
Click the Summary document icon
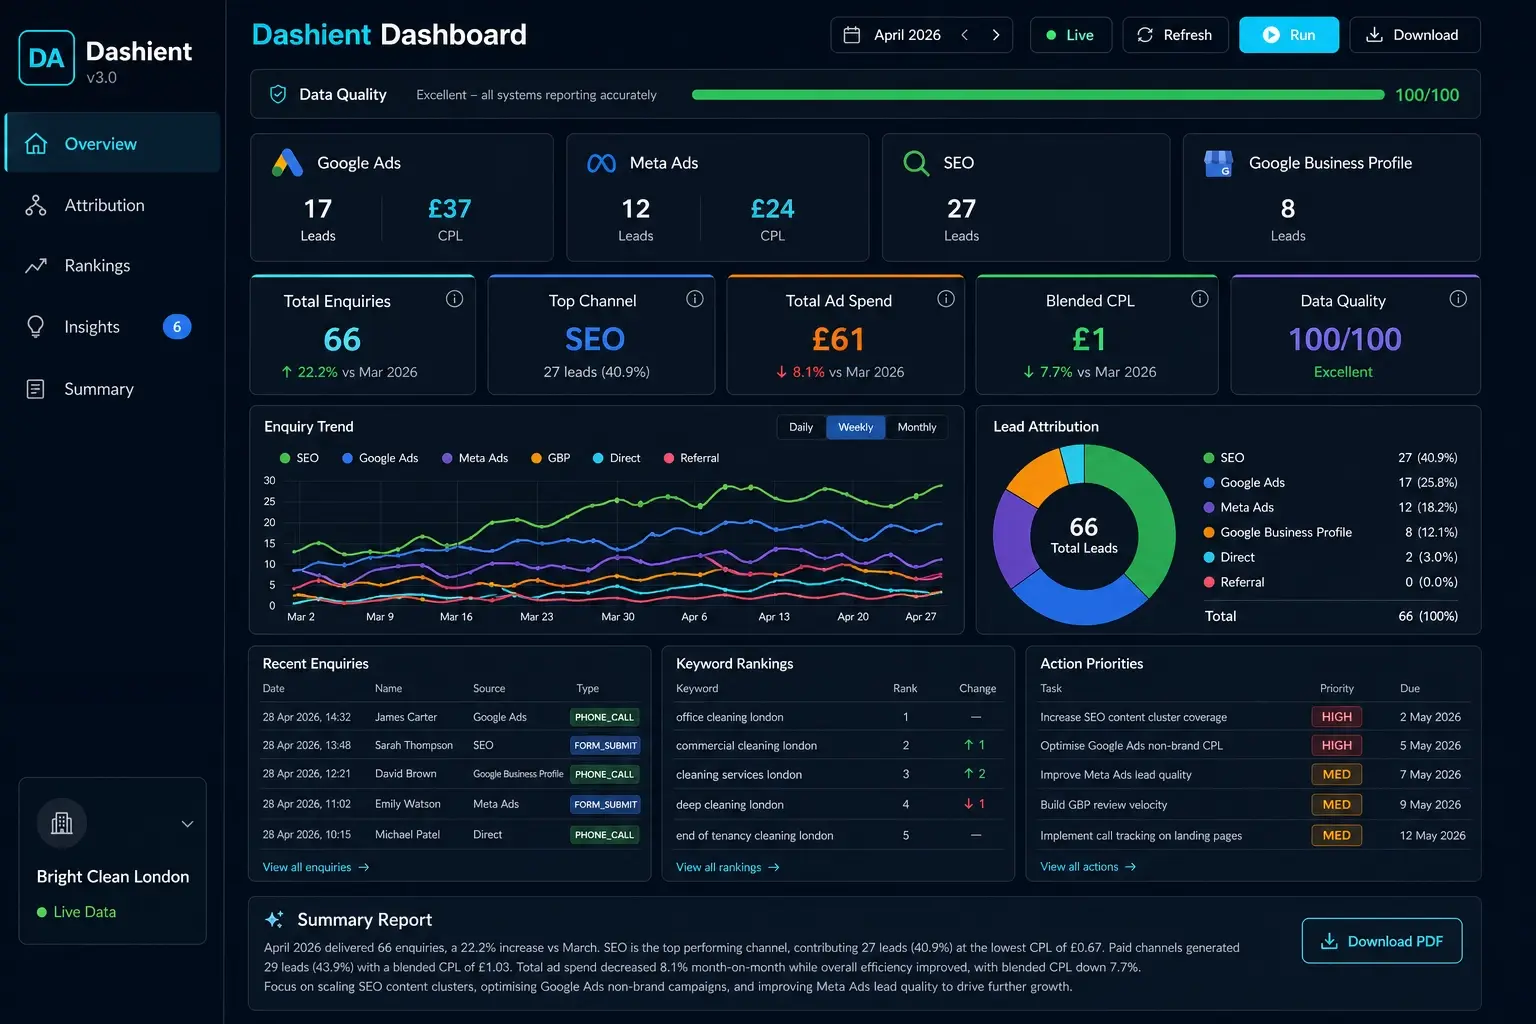point(36,389)
